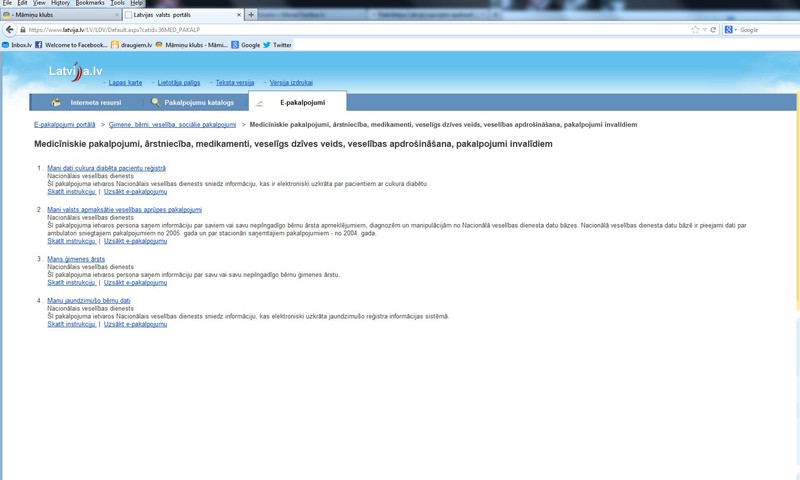Screen dimensions: 800x480
Task: Switch to the Māmiņu klubs tab
Action: tap(60, 15)
